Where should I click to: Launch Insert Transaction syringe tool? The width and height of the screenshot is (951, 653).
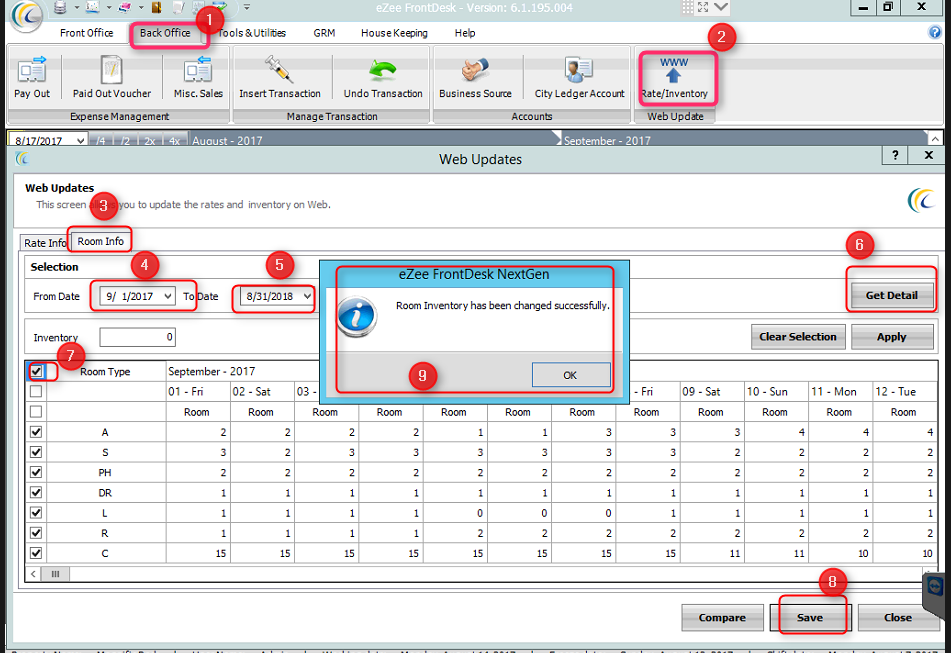point(280,77)
